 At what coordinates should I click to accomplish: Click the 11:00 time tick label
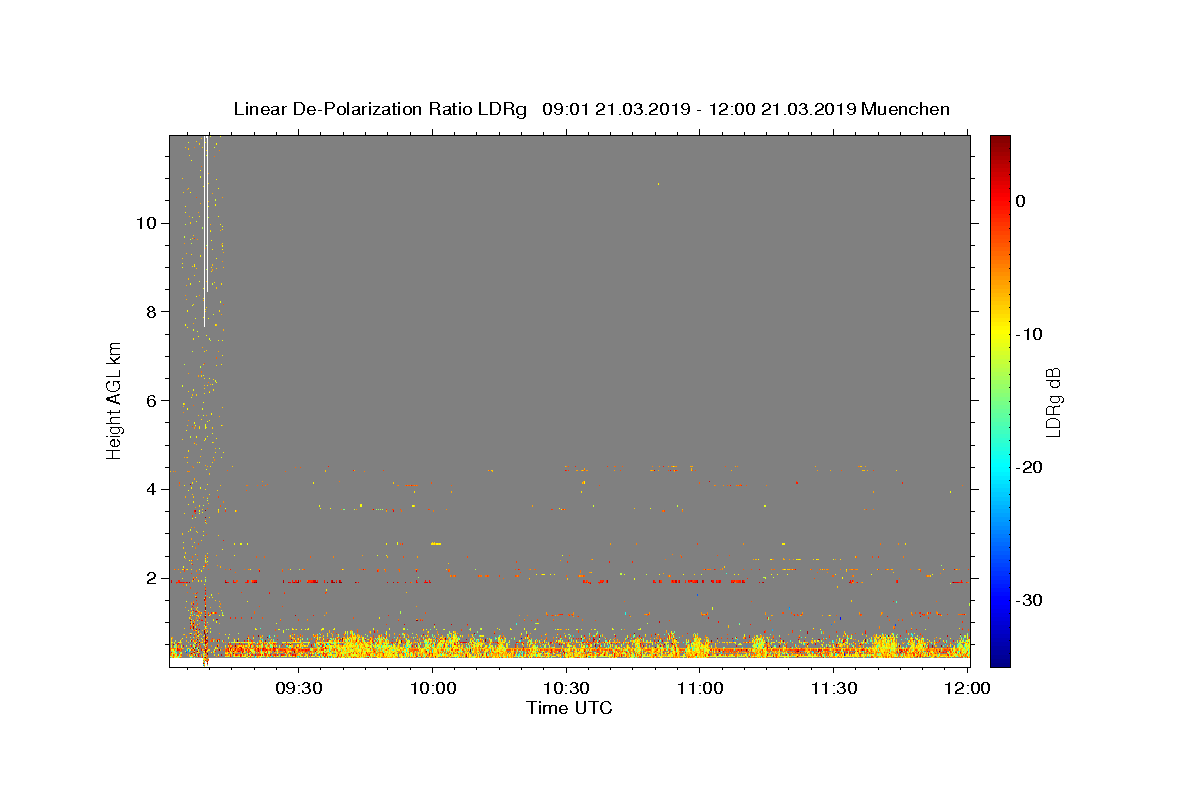(700, 689)
